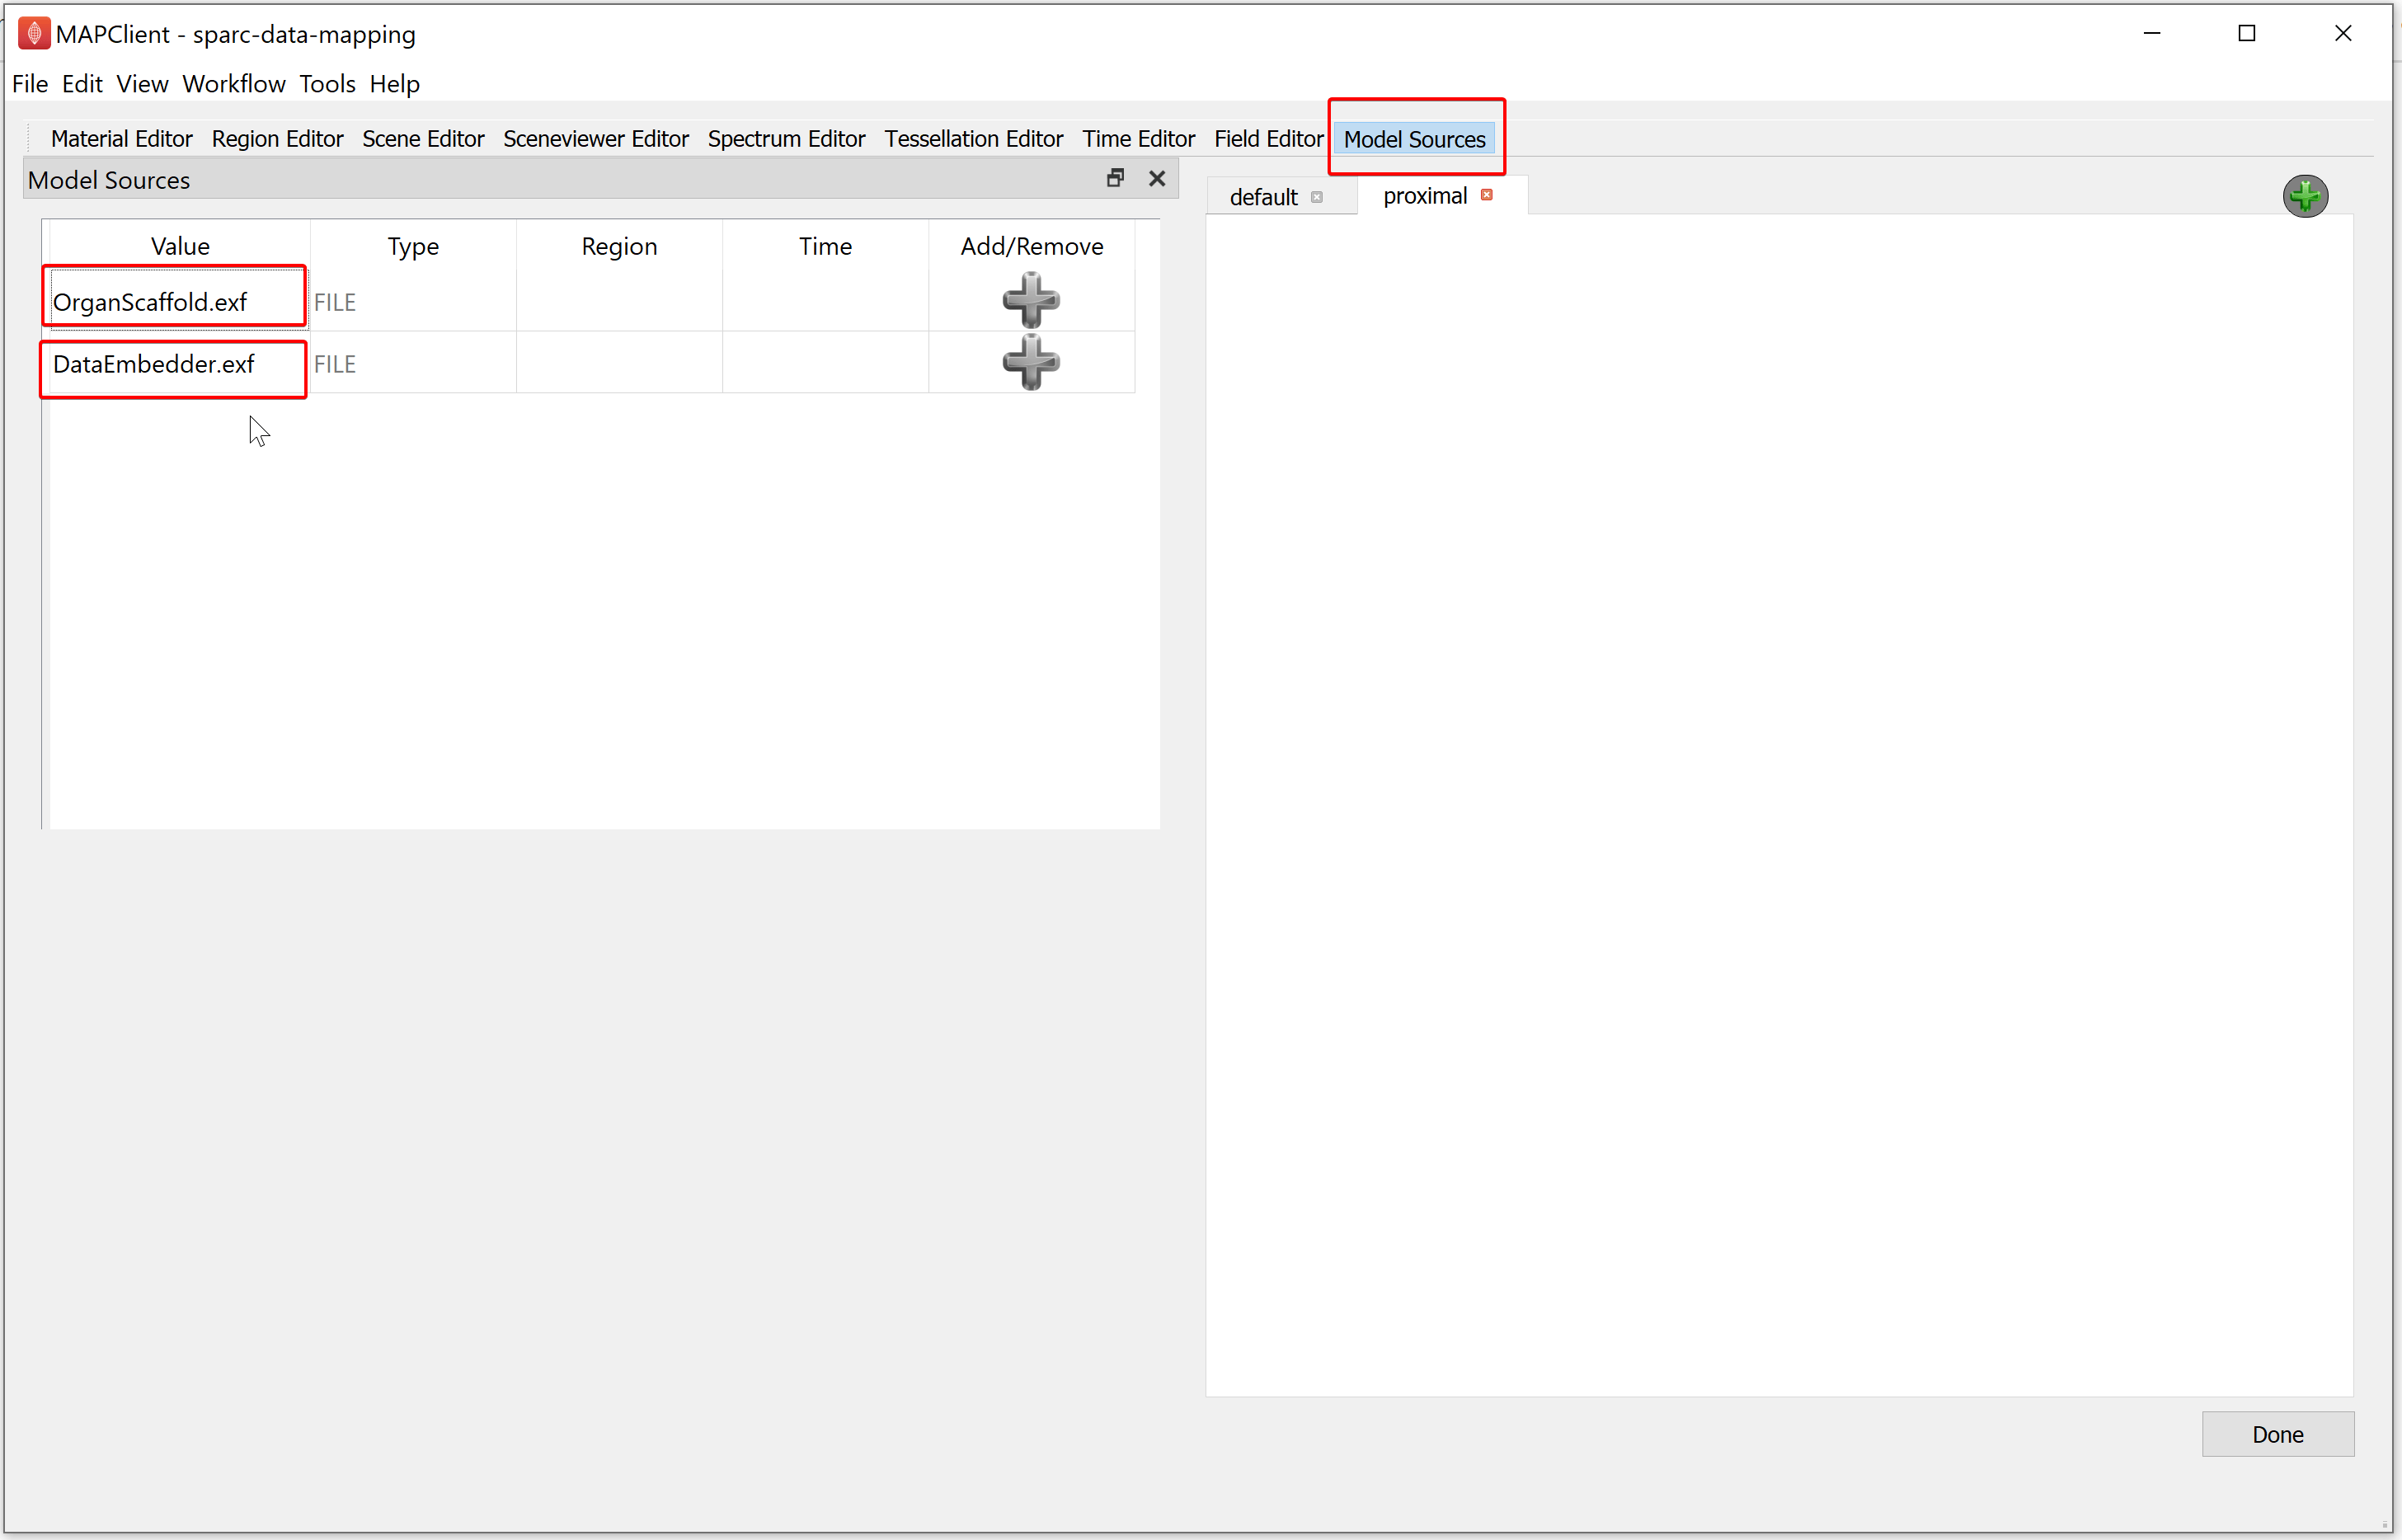The image size is (2402, 1540).
Task: Click the Add/Remove column header
Action: coord(1032,246)
